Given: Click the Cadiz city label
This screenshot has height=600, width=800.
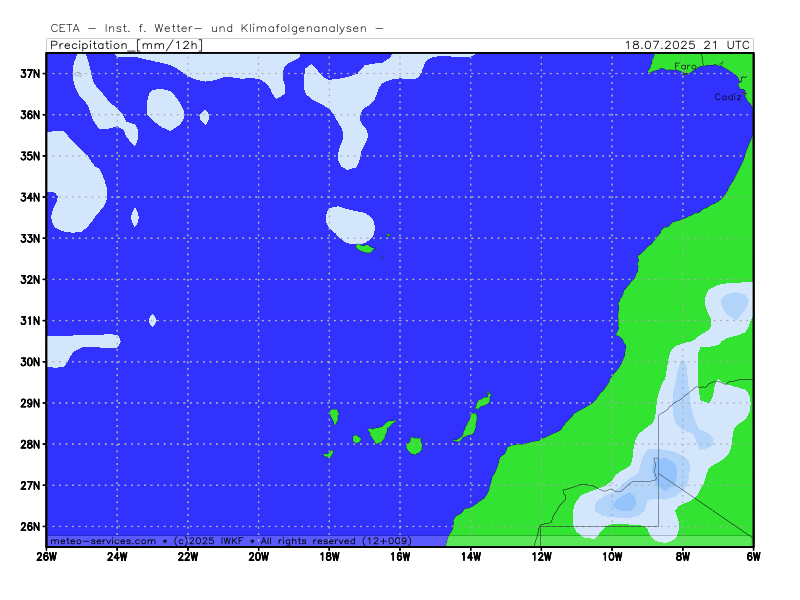Looking at the screenshot, I should pos(728,97).
